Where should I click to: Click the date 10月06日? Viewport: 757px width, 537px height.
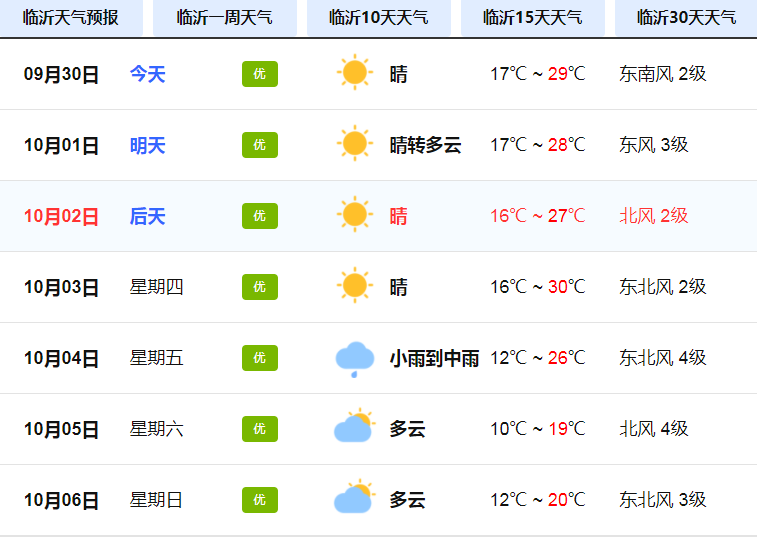coord(61,500)
